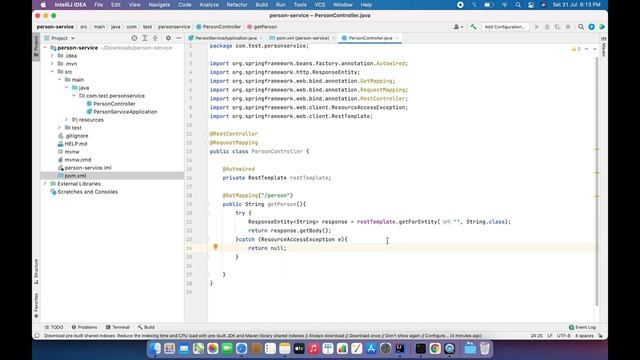640x360 pixels.
Task: Open IntelliJ IDEA icon in the Dock
Action: (x=400, y=349)
